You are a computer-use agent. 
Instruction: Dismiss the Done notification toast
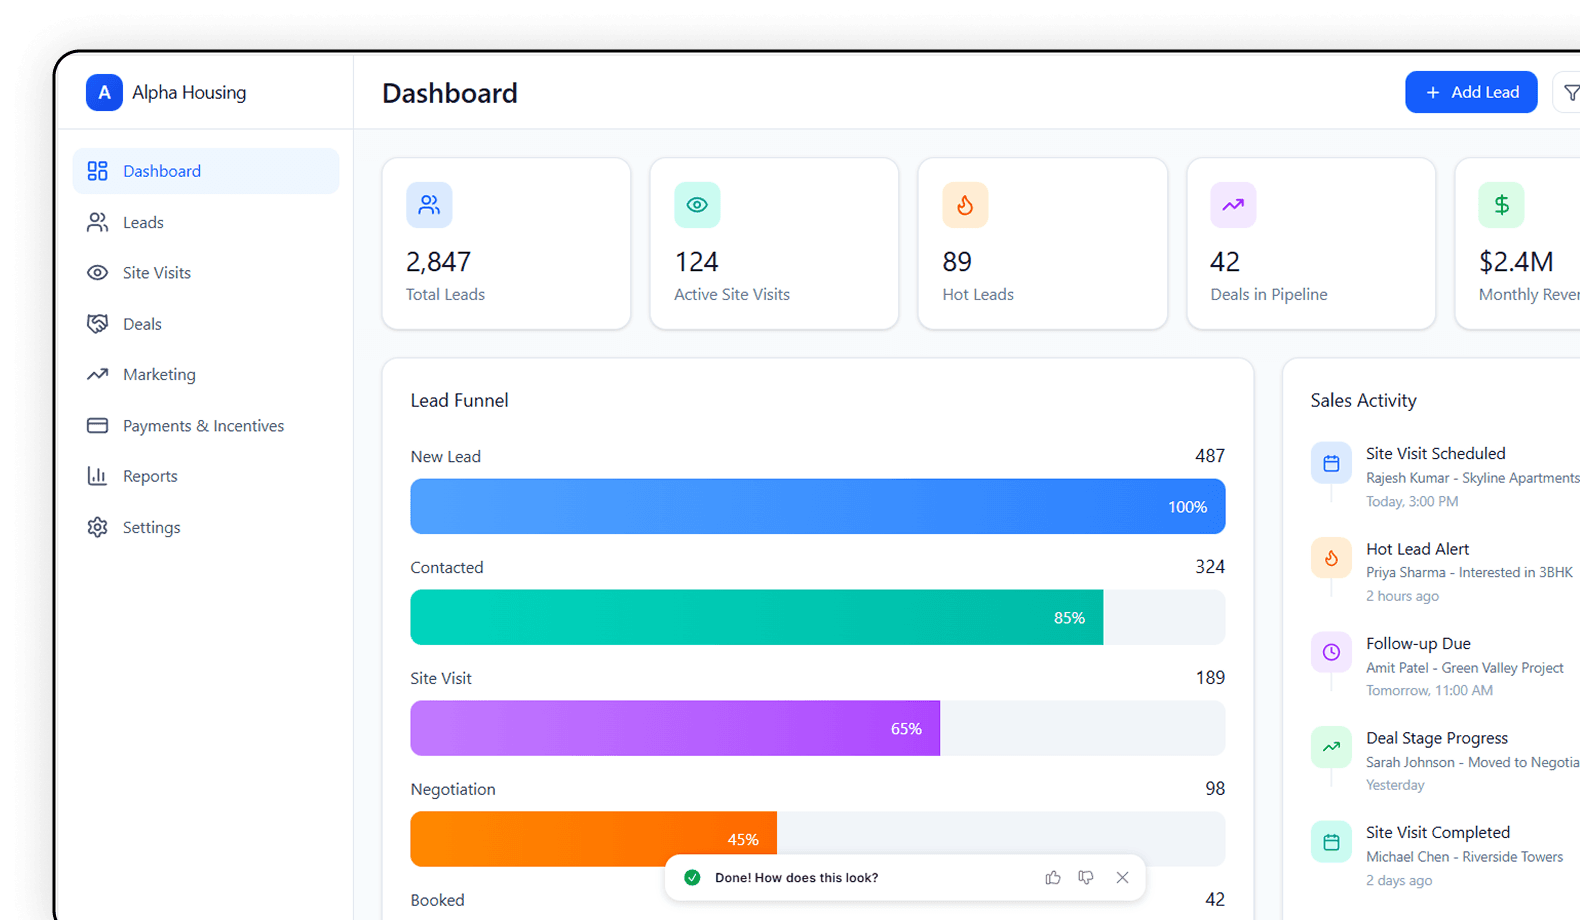pos(1122,877)
